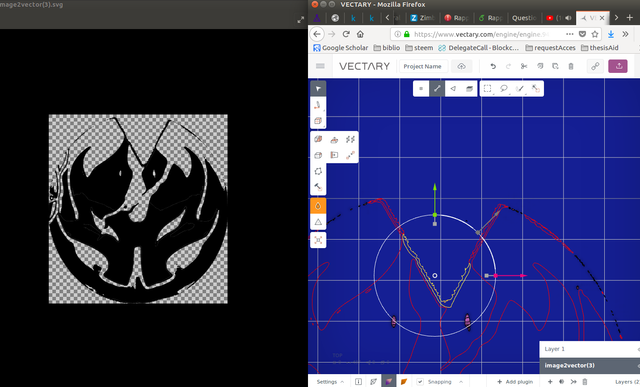The image size is (640, 387).
Task: Close the active Vectary tab
Action: pyautogui.click(x=602, y=18)
